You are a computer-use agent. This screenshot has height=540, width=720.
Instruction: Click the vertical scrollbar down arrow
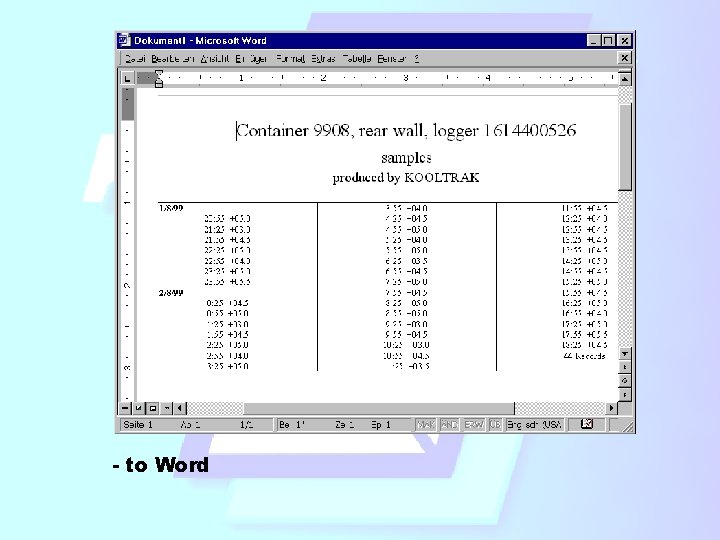point(624,354)
